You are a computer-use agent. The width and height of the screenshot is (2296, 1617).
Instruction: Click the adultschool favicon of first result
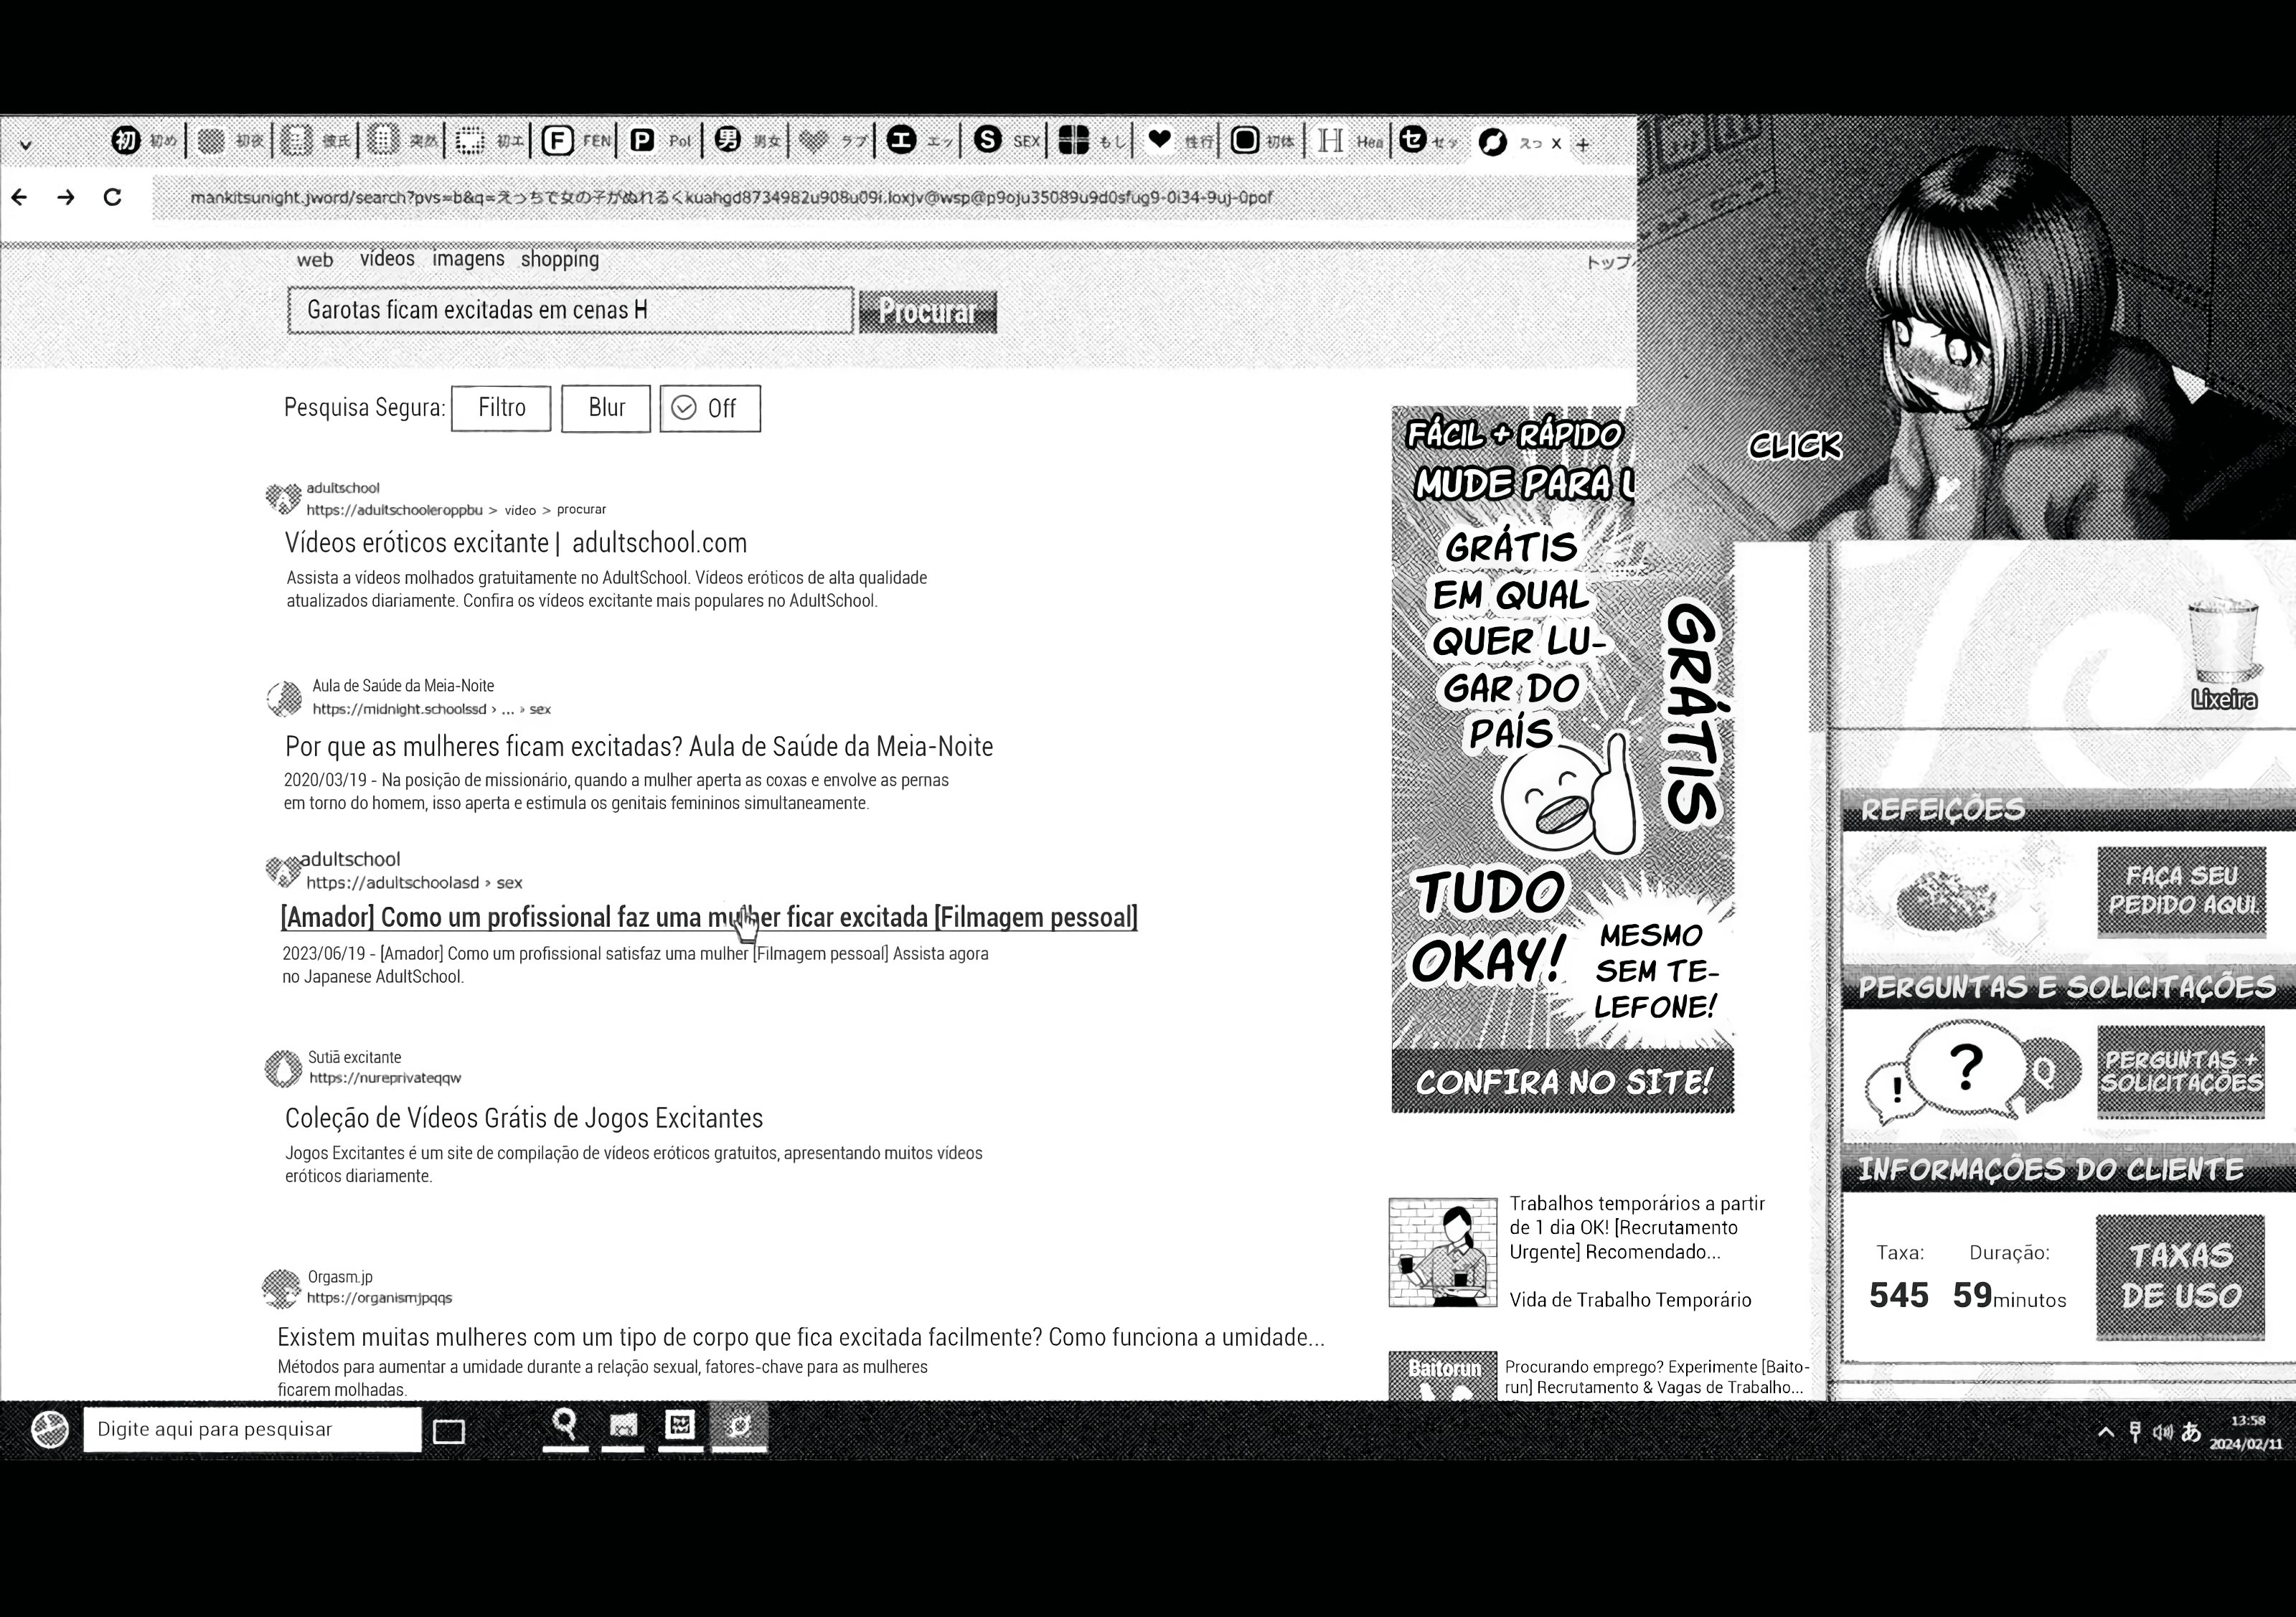pyautogui.click(x=283, y=498)
